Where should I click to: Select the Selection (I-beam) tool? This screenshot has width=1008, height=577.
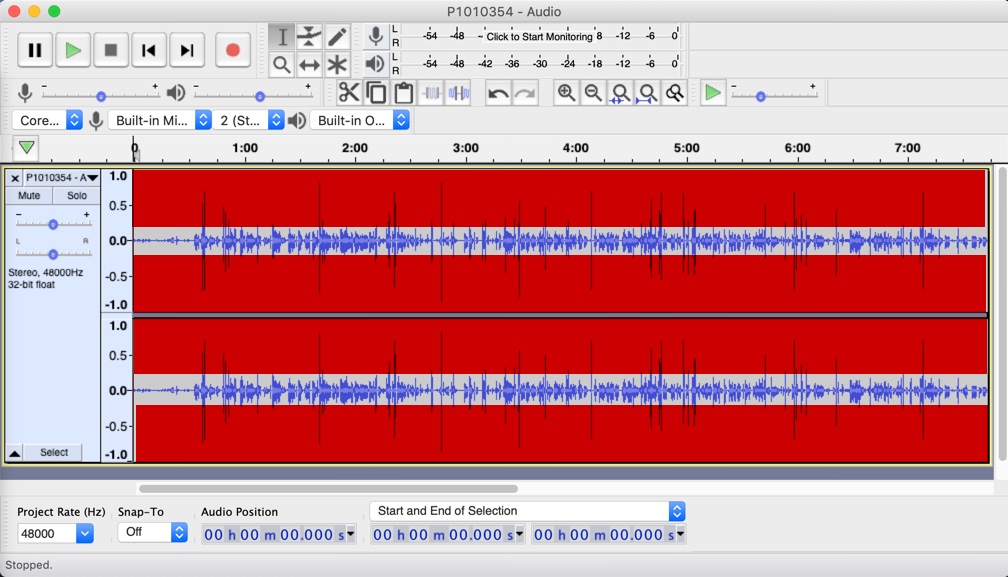tap(282, 37)
